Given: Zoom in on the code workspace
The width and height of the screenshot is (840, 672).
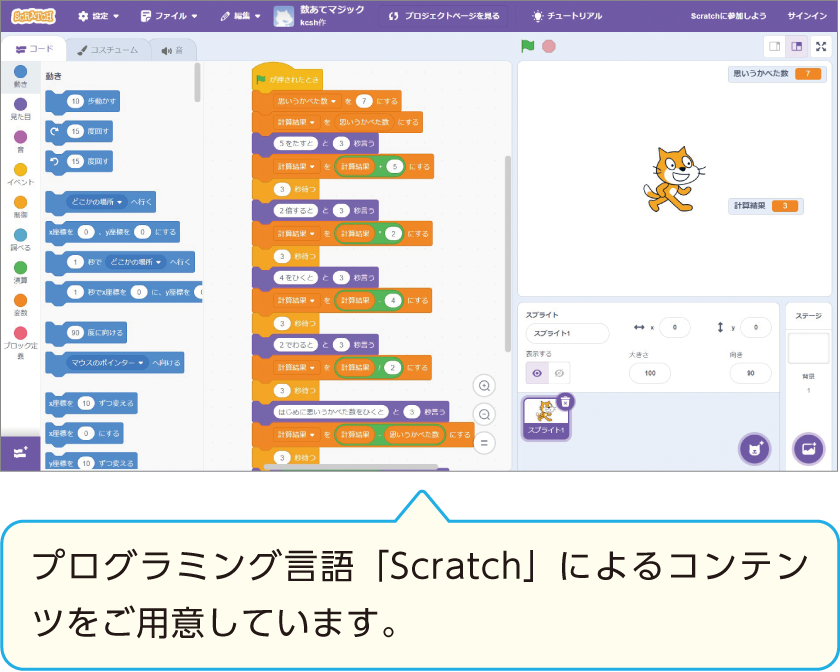Looking at the screenshot, I should [x=486, y=386].
